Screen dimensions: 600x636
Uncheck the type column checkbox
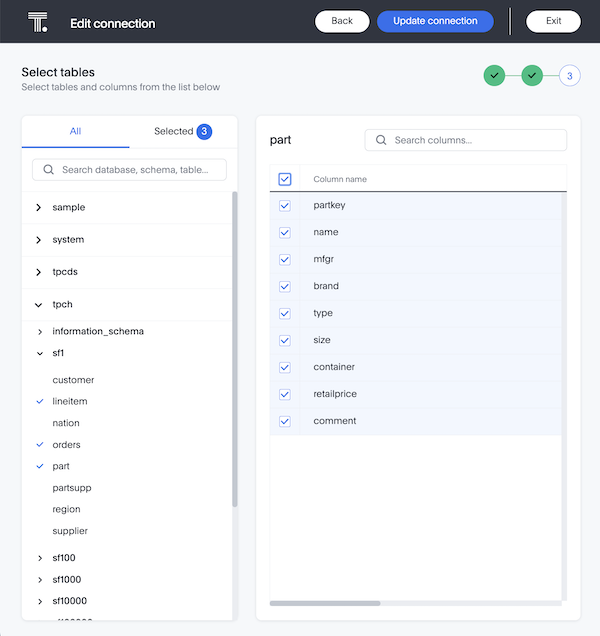click(285, 314)
